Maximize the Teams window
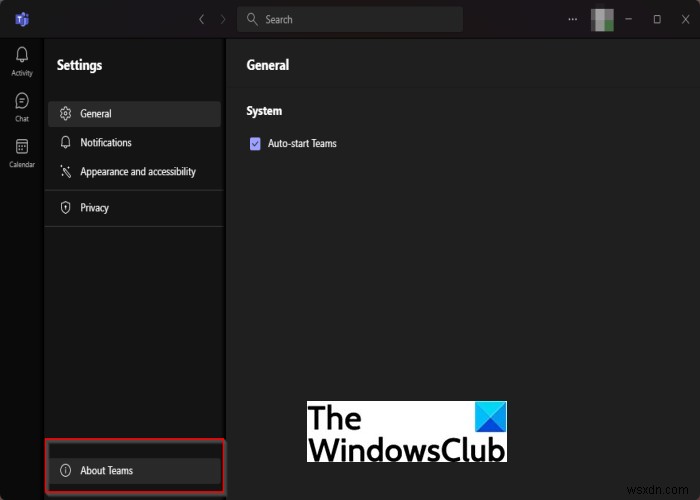The image size is (700, 500). click(x=657, y=19)
